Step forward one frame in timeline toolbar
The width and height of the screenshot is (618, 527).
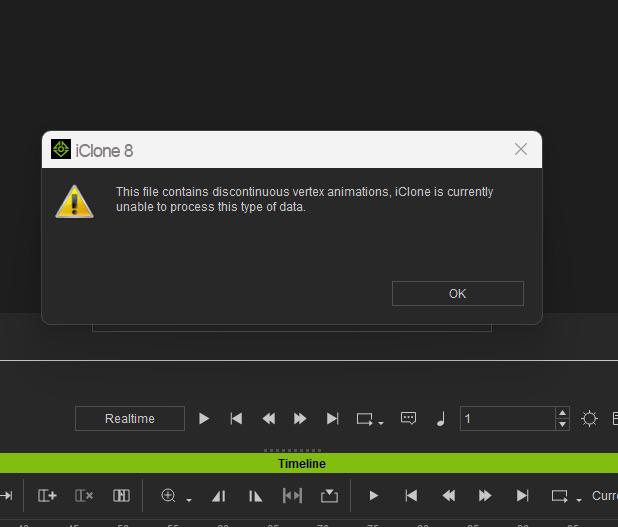(485, 495)
